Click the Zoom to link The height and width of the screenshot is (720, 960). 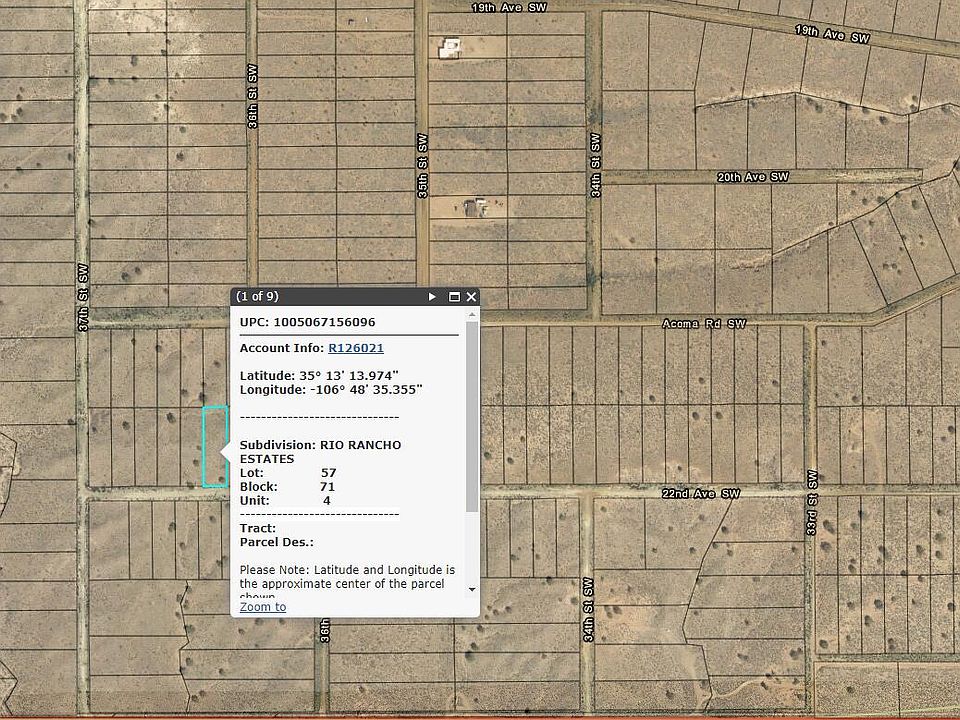coord(263,607)
